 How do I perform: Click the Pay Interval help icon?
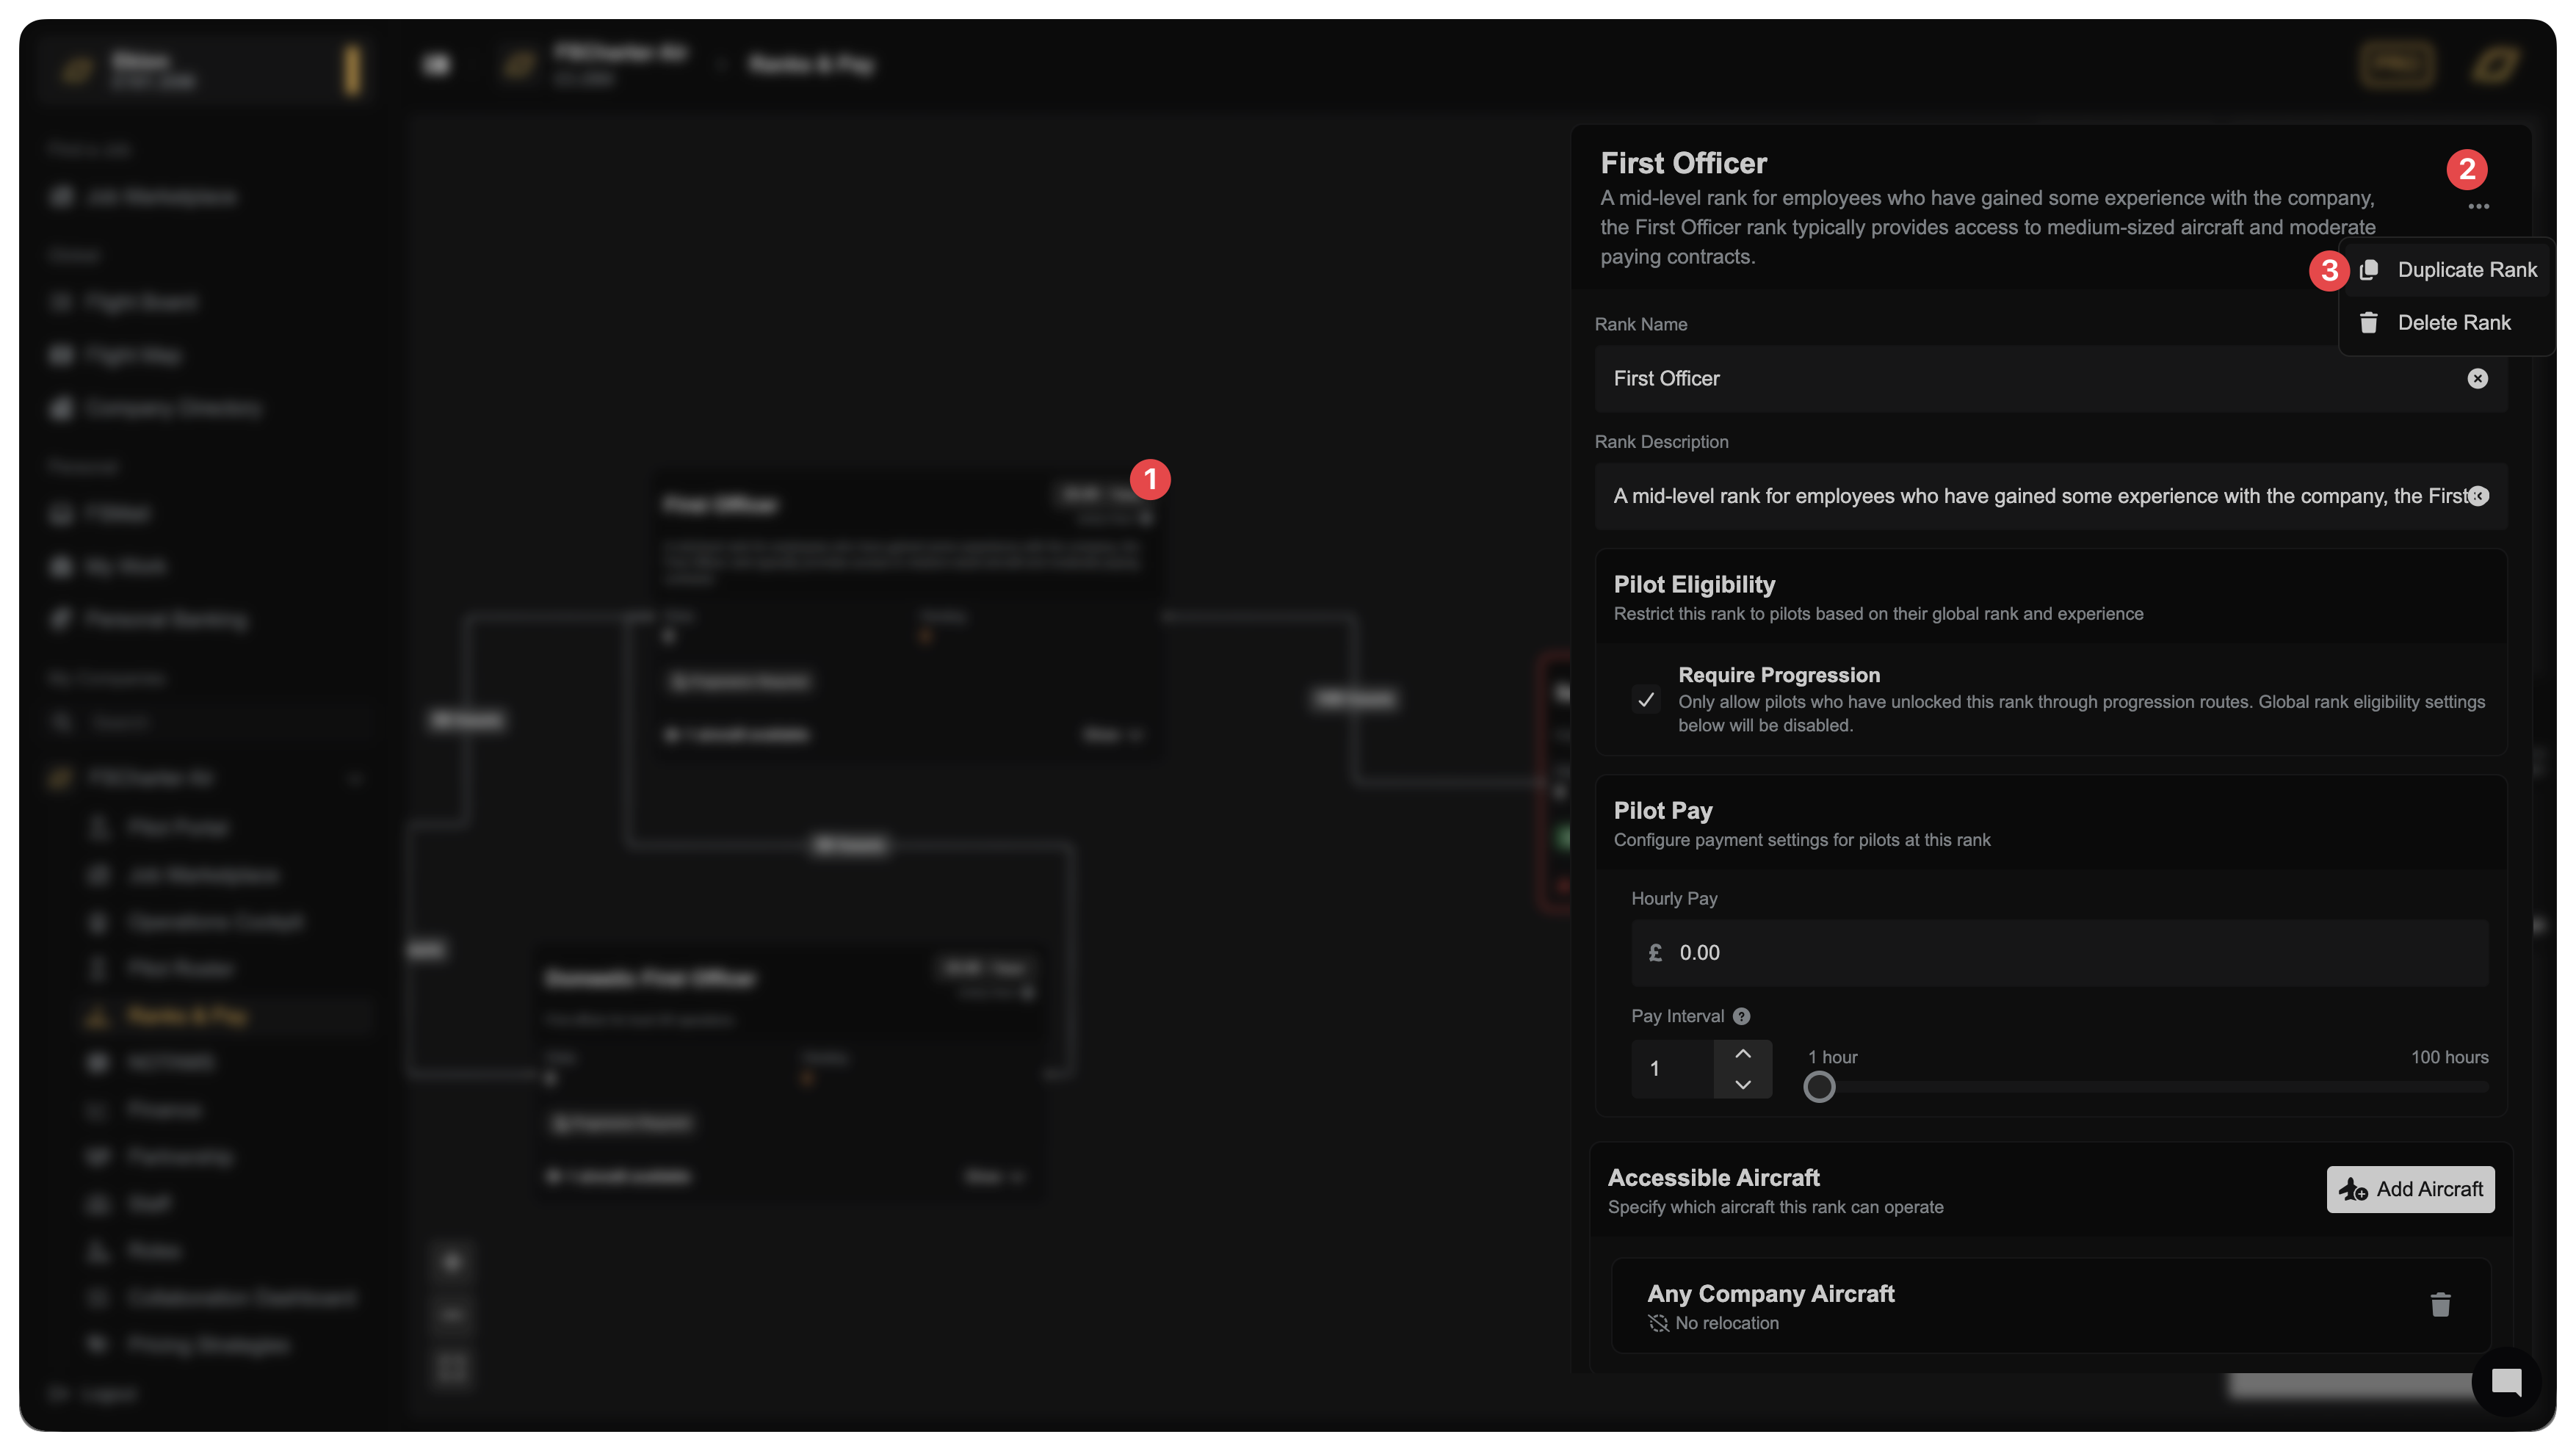(1741, 1016)
